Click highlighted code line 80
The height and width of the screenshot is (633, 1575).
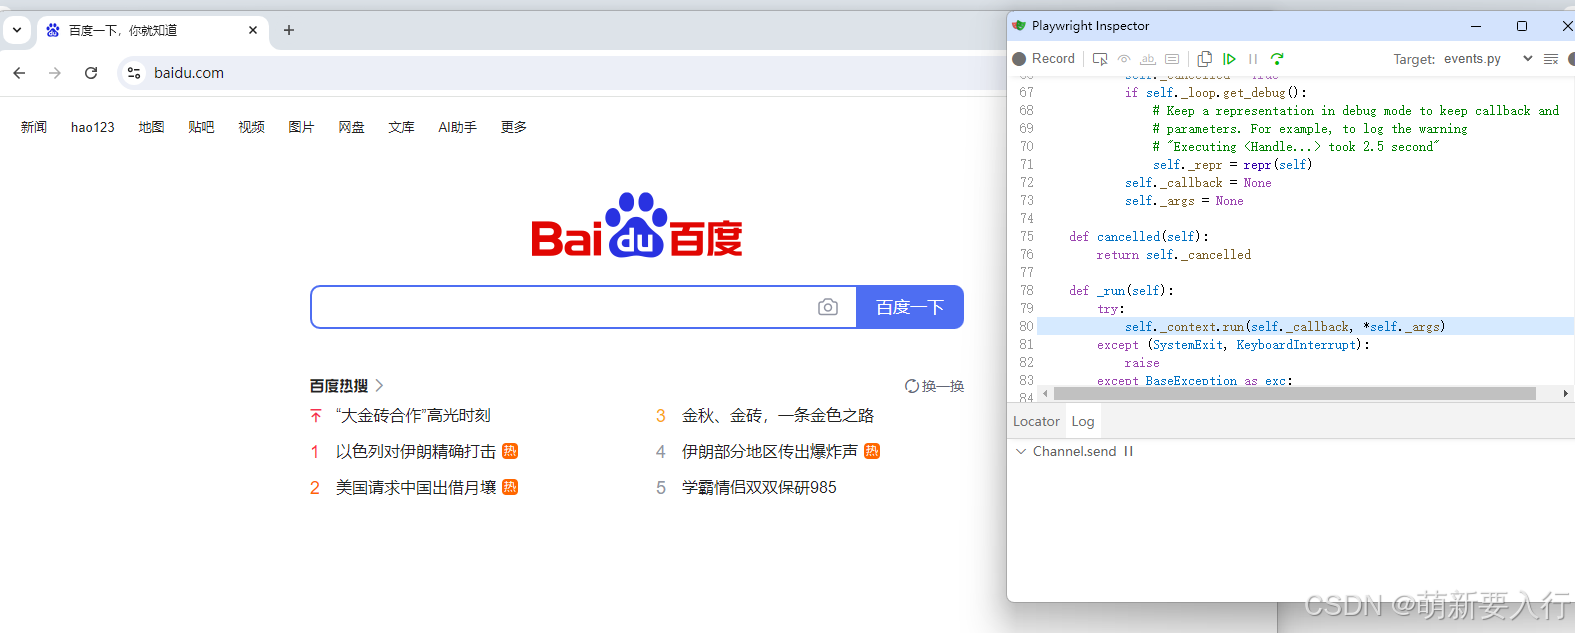(x=1305, y=326)
